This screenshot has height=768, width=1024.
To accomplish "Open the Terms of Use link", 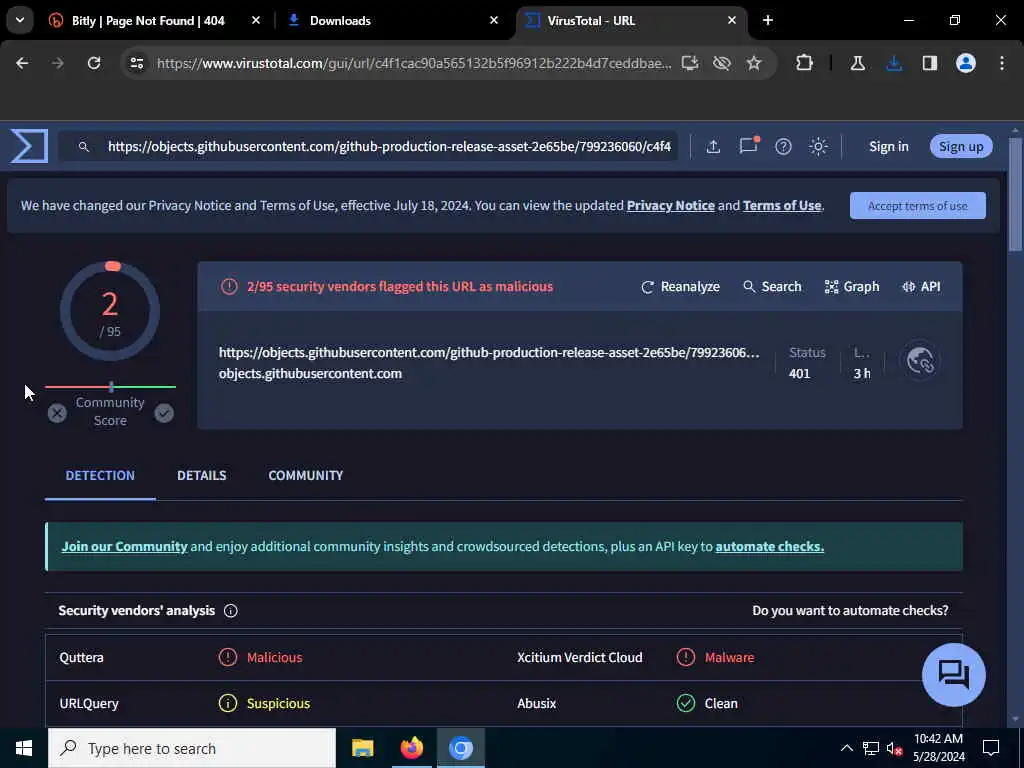I will point(782,206).
